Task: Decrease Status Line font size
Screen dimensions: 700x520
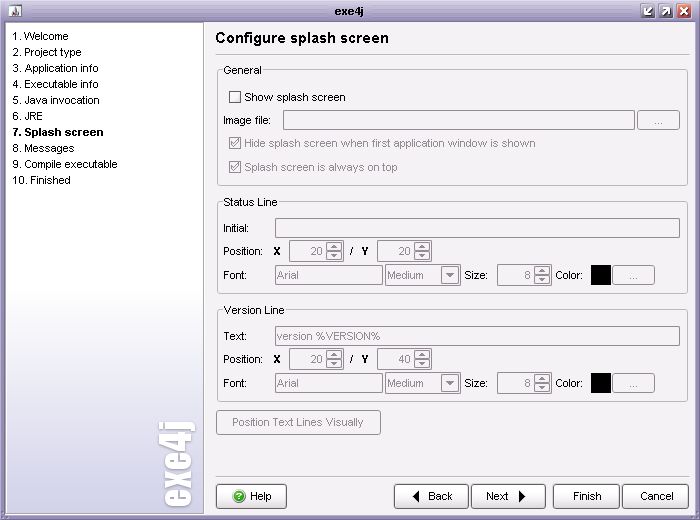Action: [542, 280]
